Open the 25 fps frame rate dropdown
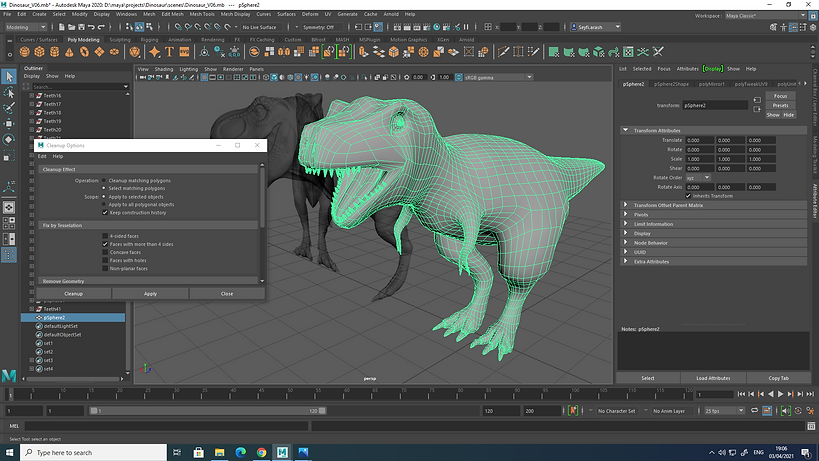The height and width of the screenshot is (461, 819). click(x=724, y=411)
